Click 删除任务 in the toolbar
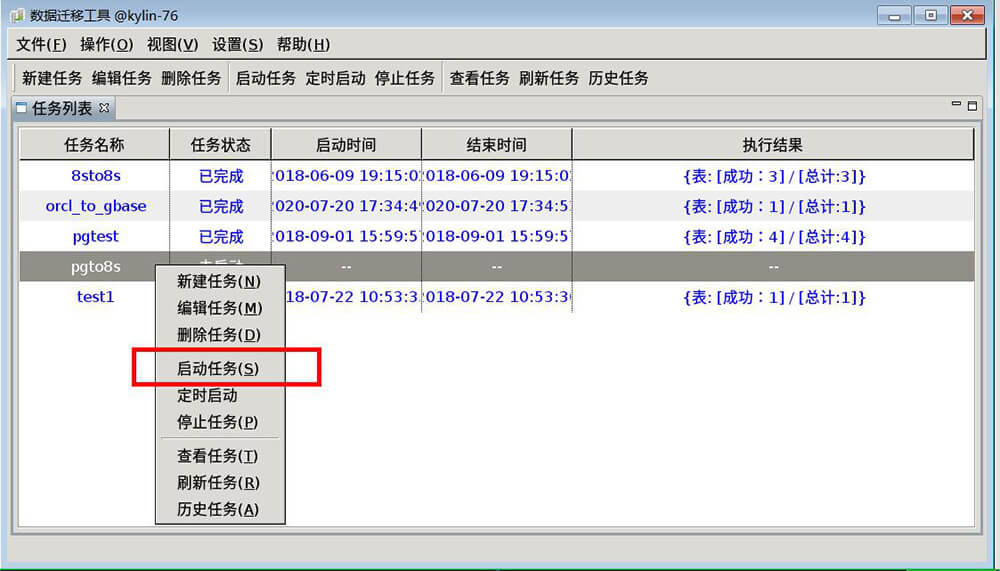This screenshot has height=571, width=1000. [191, 78]
